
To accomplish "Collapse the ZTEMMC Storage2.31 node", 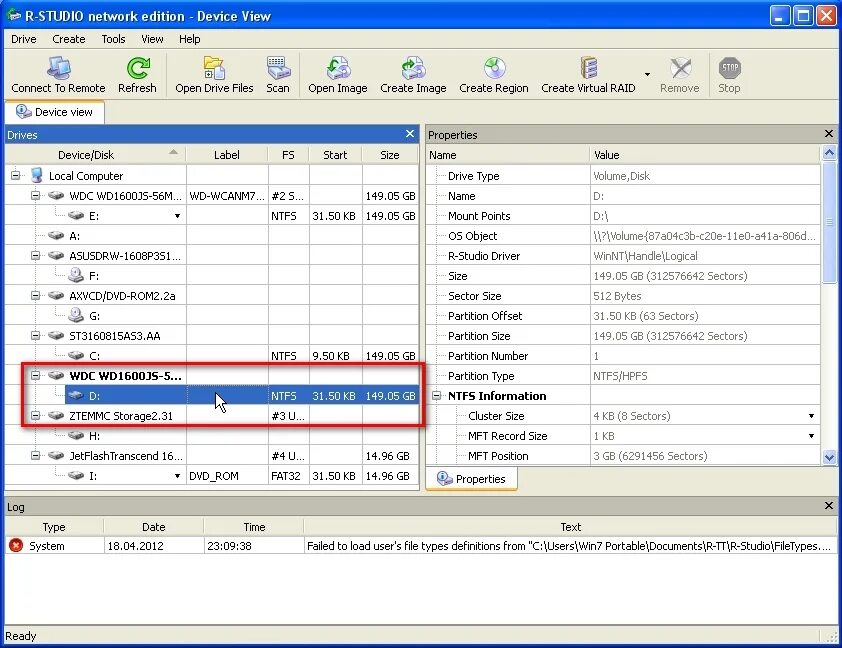I will [x=35, y=416].
